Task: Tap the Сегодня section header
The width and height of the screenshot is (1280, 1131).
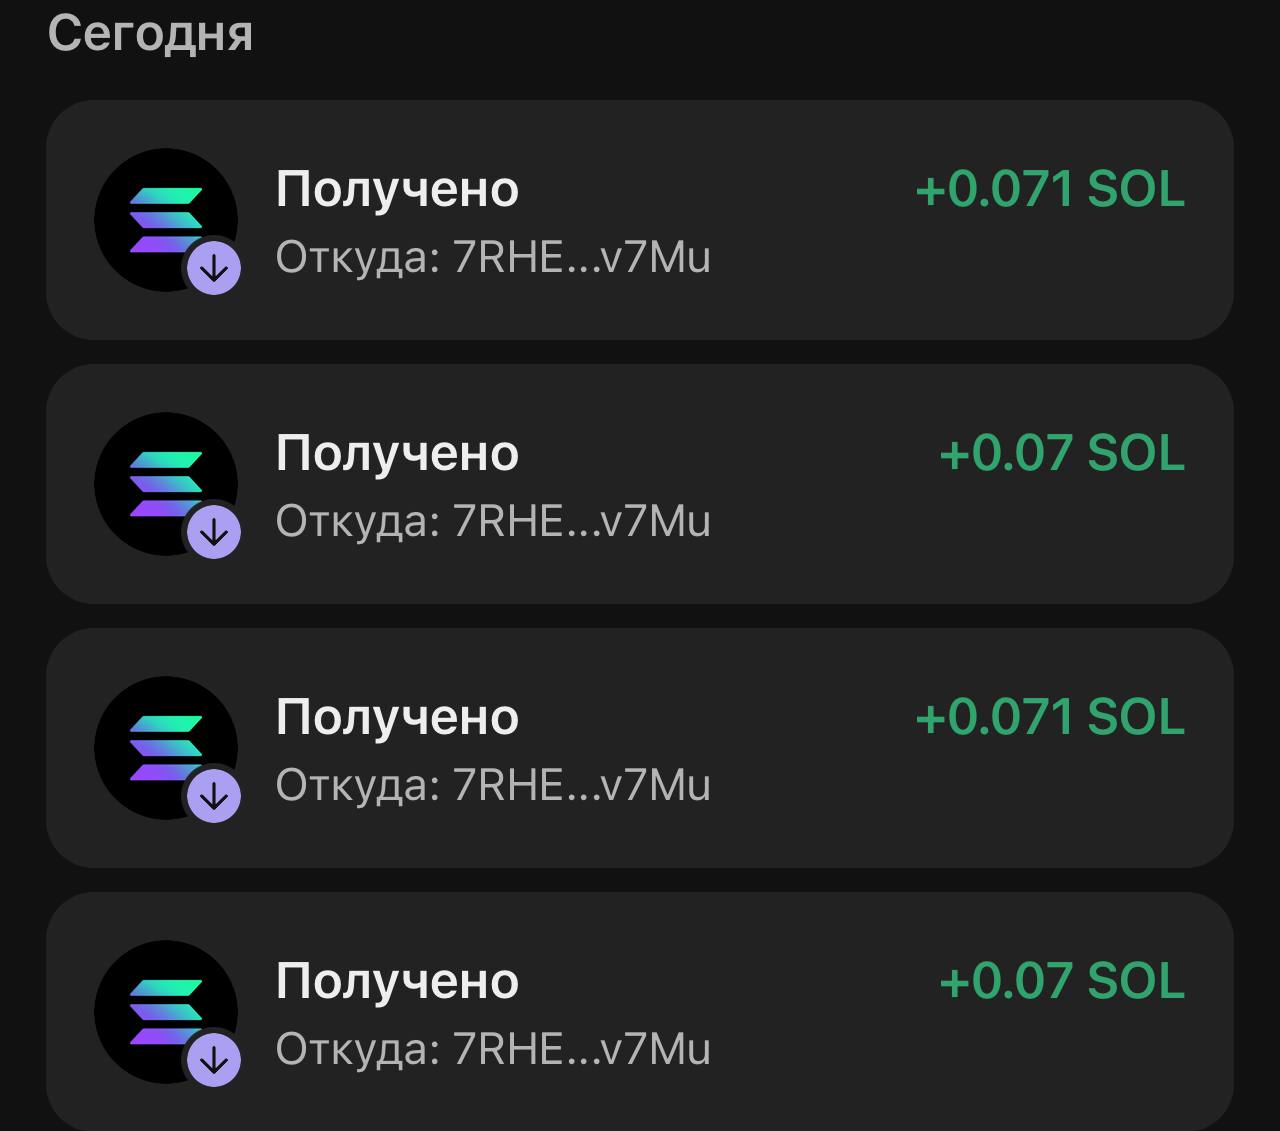Action: click(150, 31)
